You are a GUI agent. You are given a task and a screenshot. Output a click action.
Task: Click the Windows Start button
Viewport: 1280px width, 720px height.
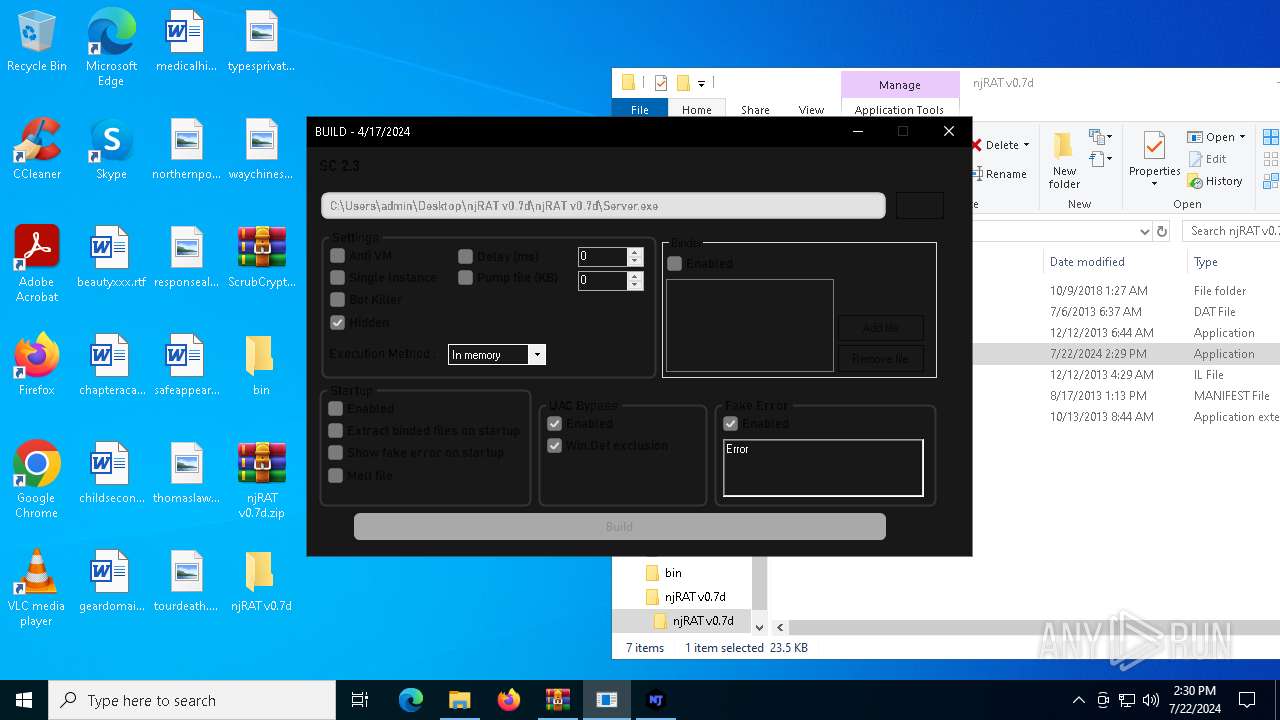click(24, 700)
